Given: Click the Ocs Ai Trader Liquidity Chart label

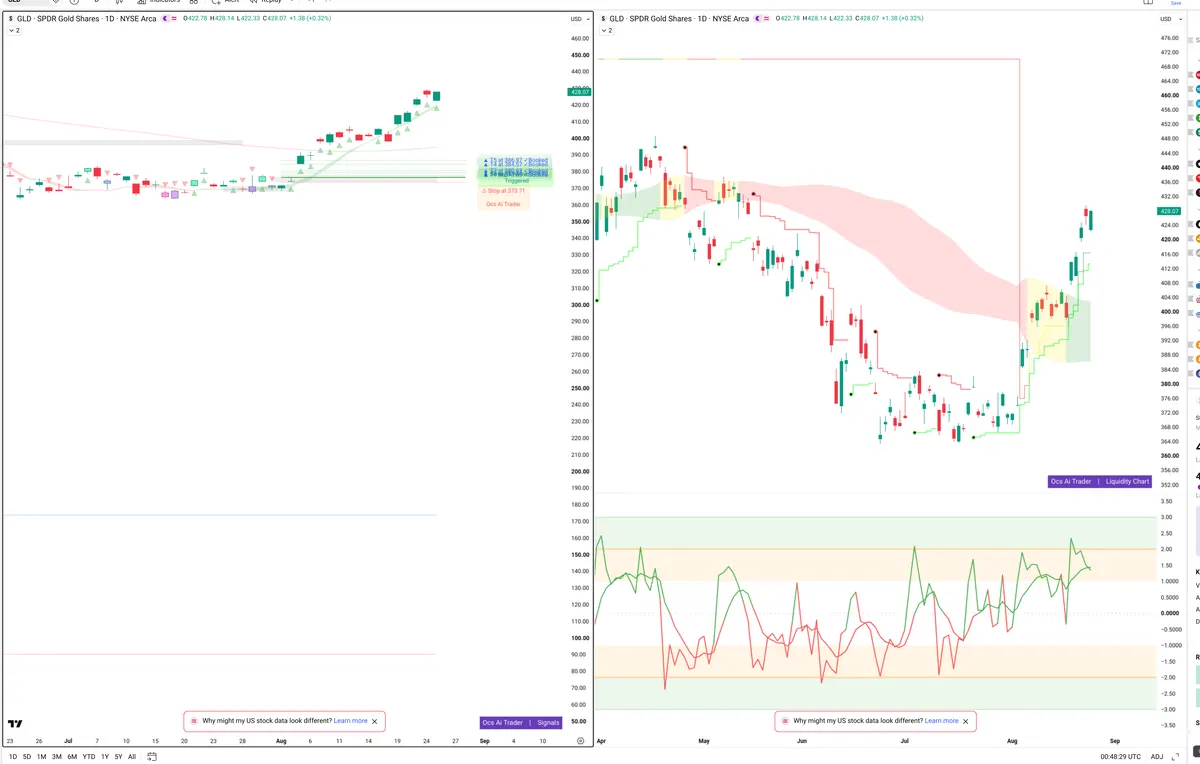Looking at the screenshot, I should (1100, 481).
